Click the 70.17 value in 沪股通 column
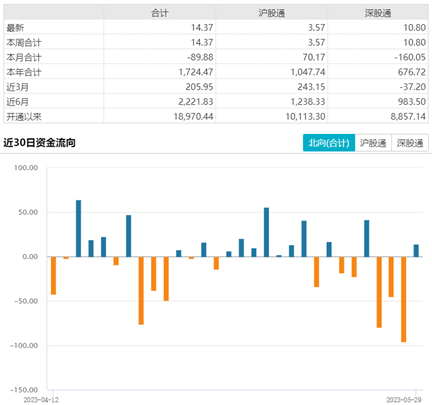This screenshot has width=432, height=405. click(314, 57)
